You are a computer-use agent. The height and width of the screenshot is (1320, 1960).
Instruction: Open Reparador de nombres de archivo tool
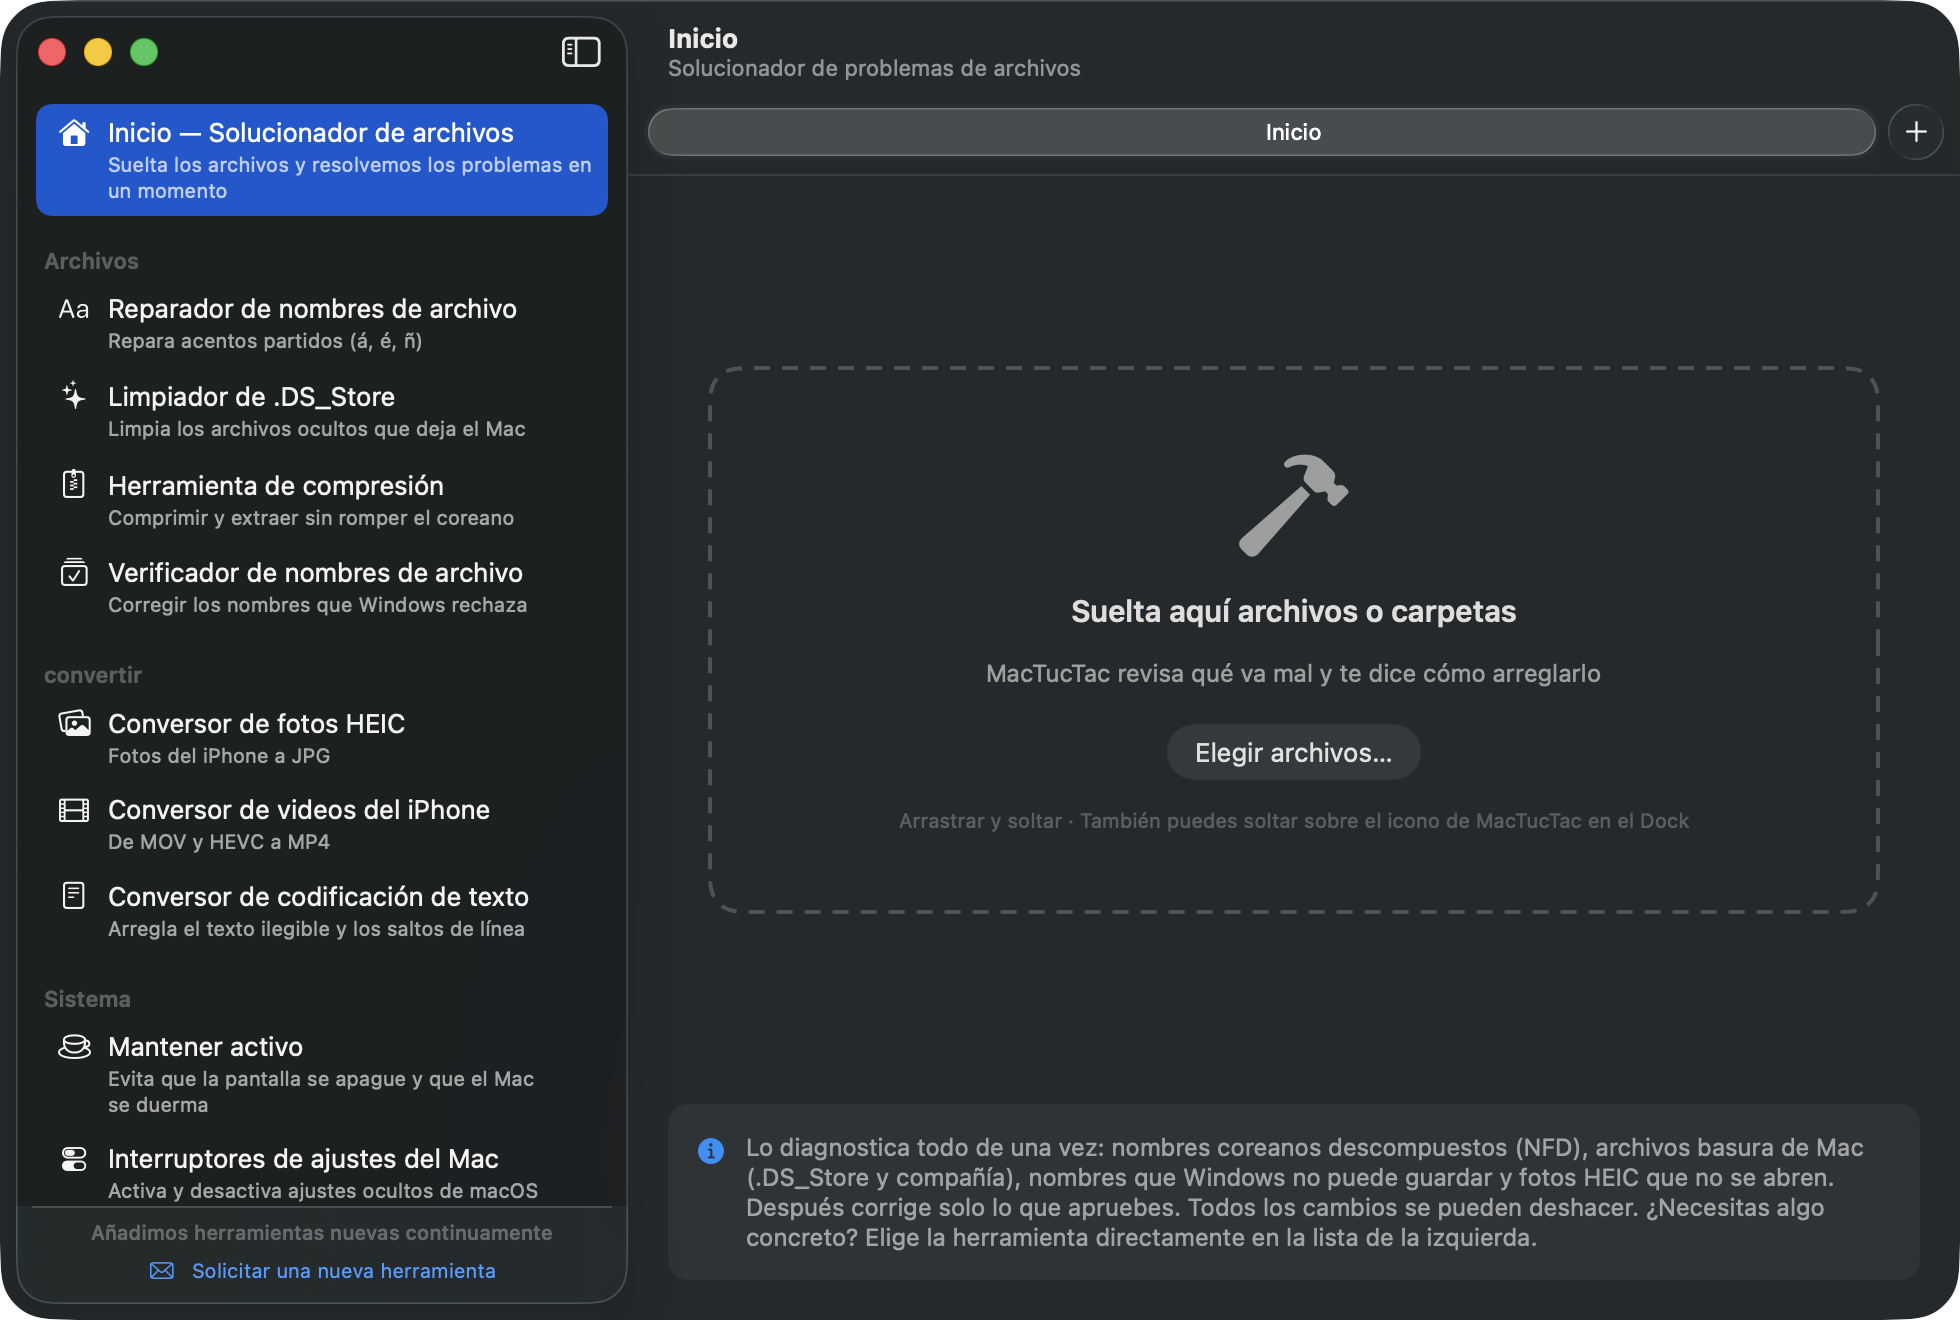pos(322,324)
